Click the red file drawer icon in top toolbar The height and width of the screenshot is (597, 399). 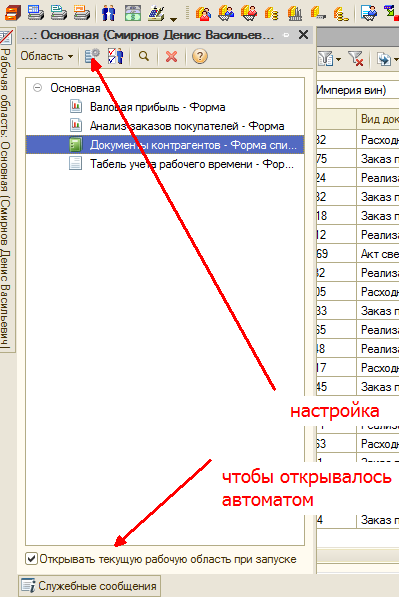tap(12, 12)
